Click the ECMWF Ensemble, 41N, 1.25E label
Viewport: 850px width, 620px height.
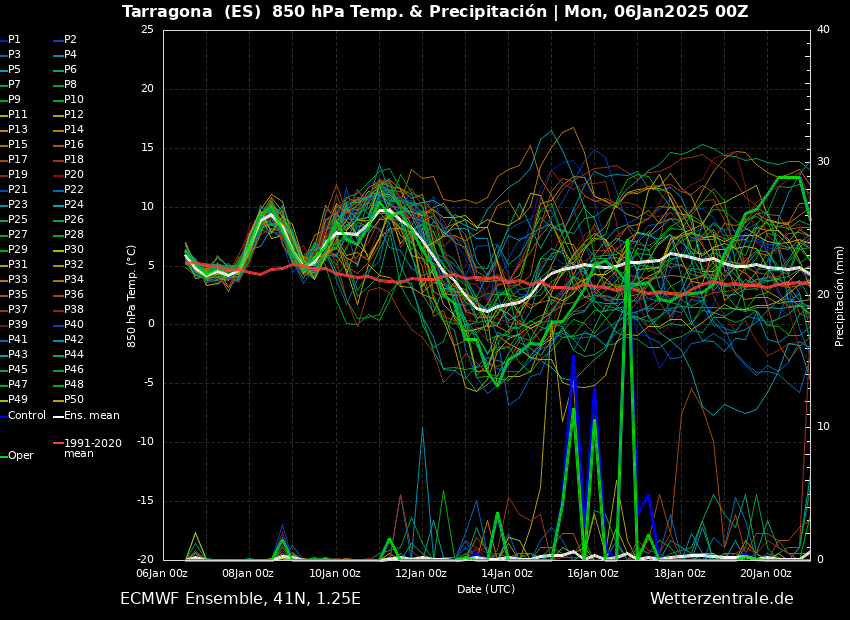tap(238, 598)
